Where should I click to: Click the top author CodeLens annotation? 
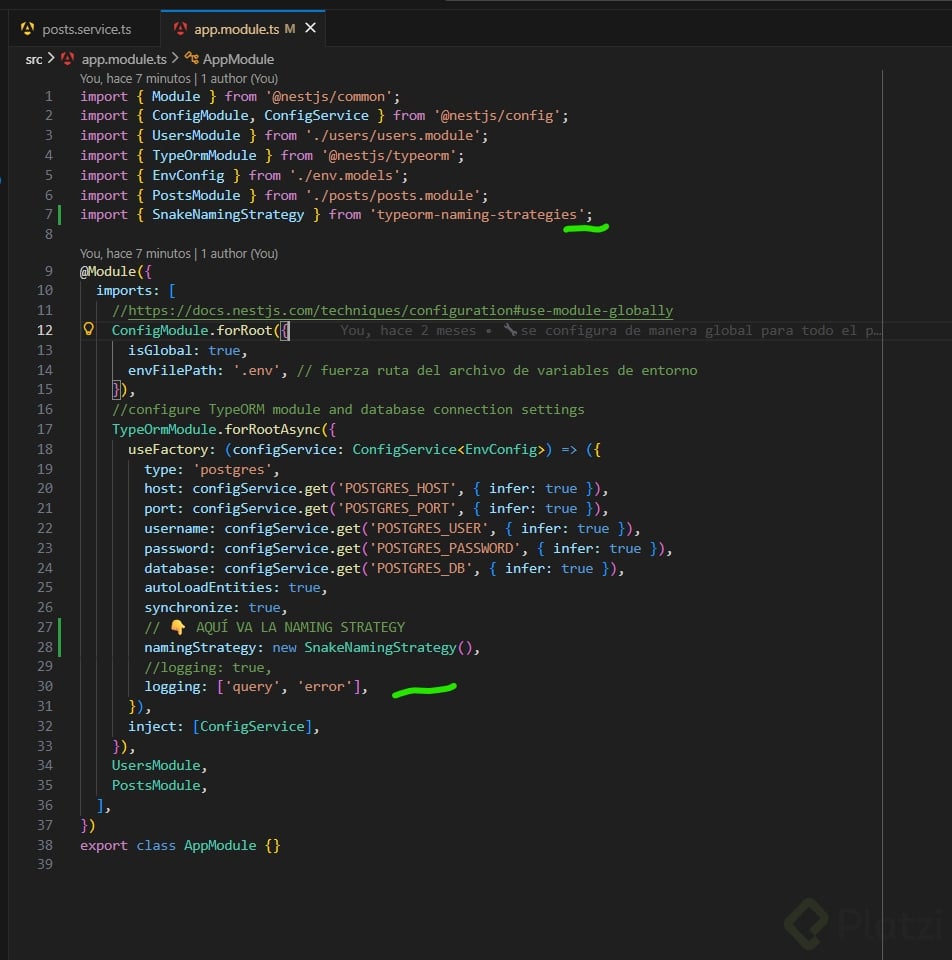[x=178, y=78]
